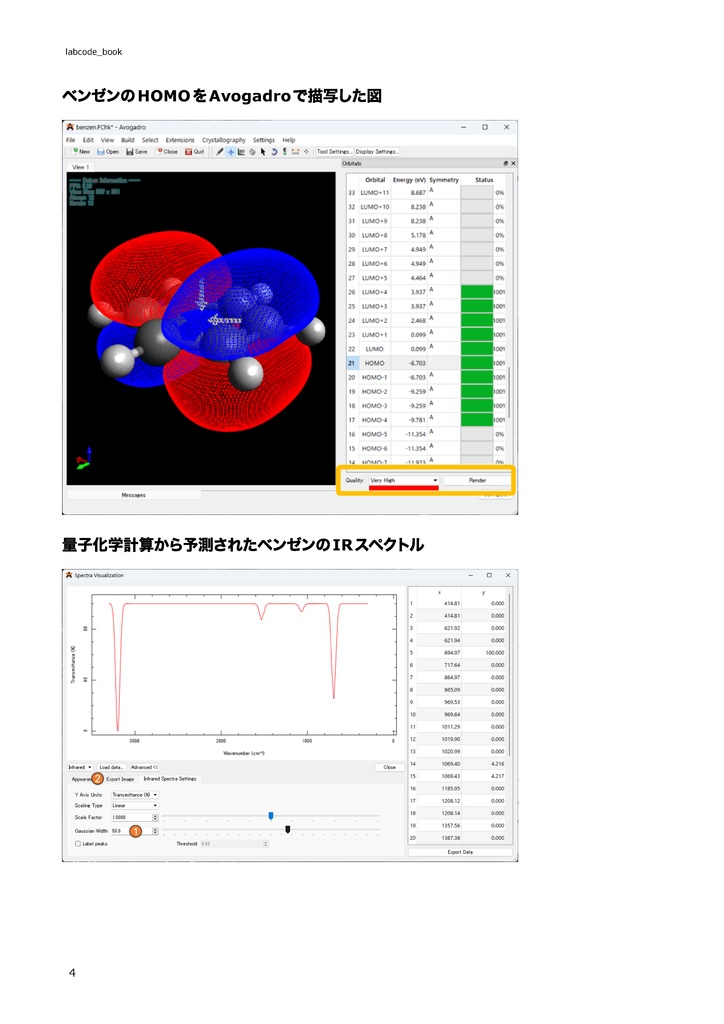Select the LUMO orbital row

tap(426, 349)
